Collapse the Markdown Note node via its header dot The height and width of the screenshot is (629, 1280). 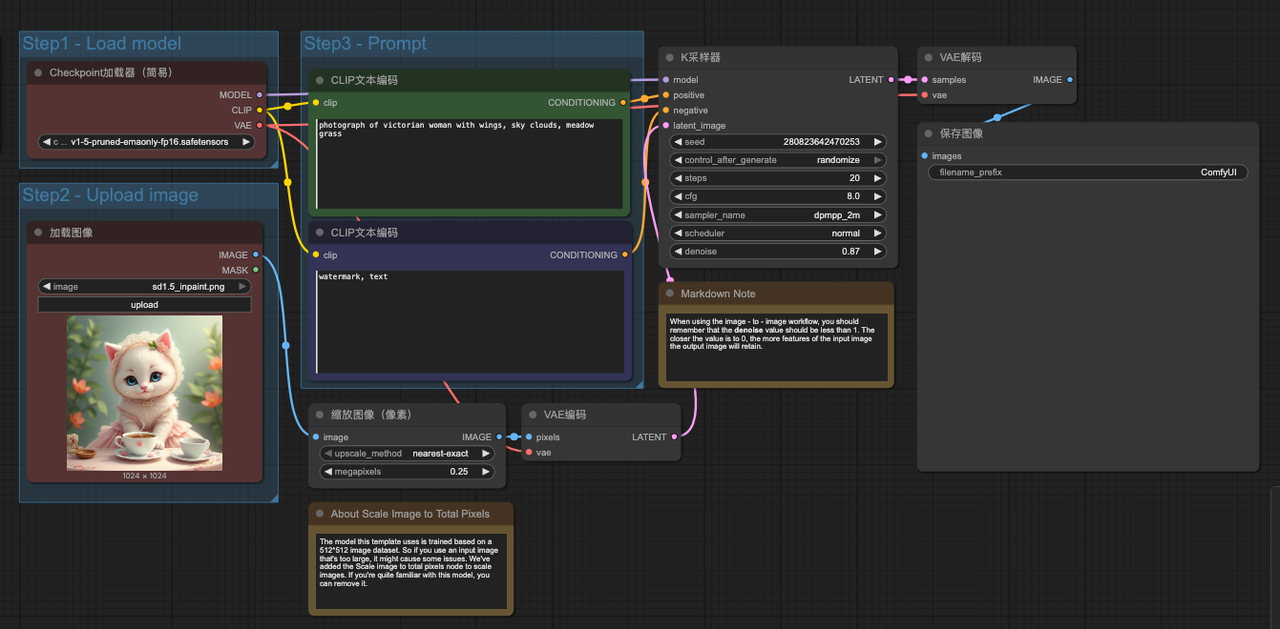coord(668,294)
